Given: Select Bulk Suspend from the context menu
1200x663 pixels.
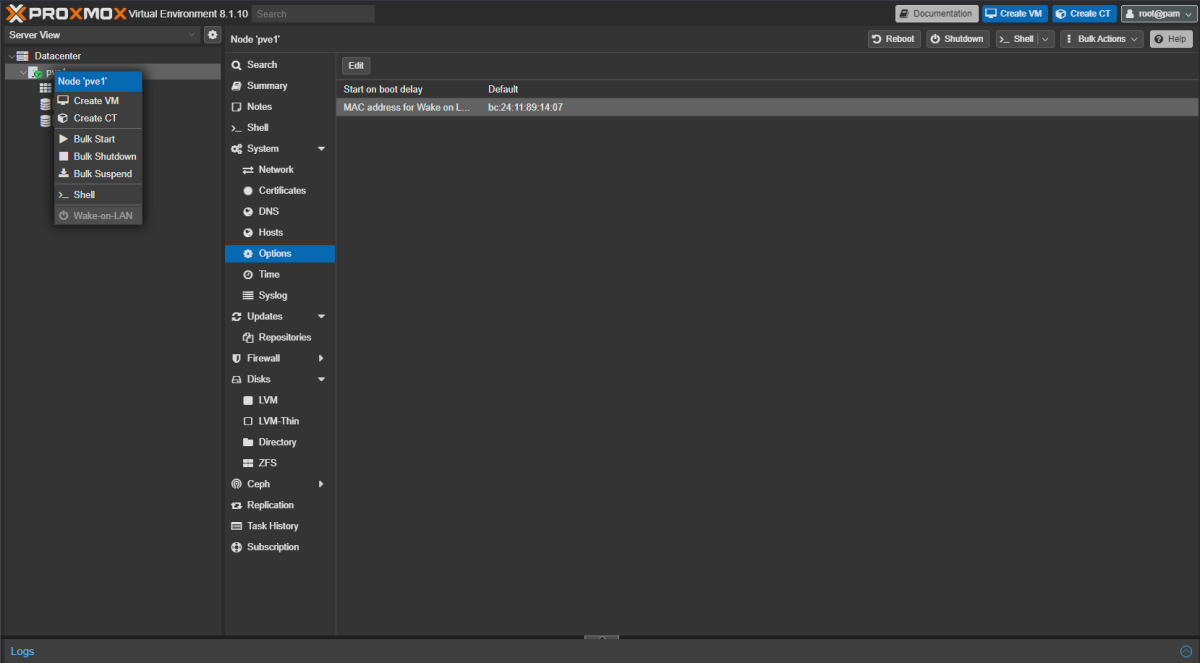Looking at the screenshot, I should (x=97, y=173).
